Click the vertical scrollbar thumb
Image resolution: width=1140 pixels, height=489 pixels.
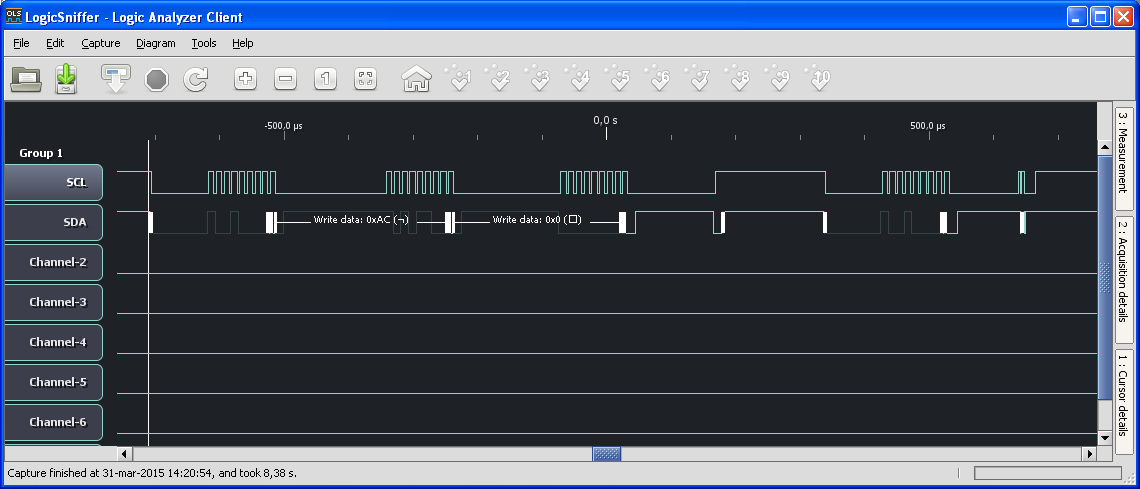click(x=1105, y=277)
